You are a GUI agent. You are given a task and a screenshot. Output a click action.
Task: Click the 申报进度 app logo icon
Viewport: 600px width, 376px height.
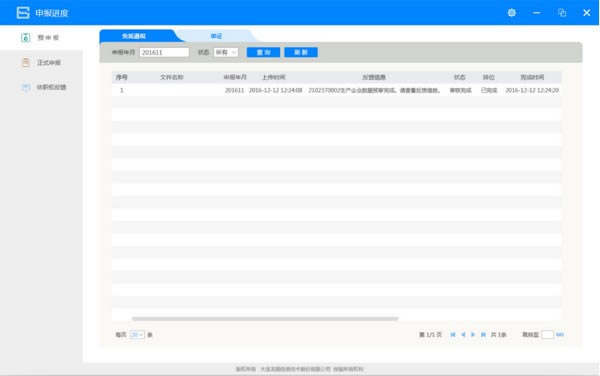pos(23,13)
